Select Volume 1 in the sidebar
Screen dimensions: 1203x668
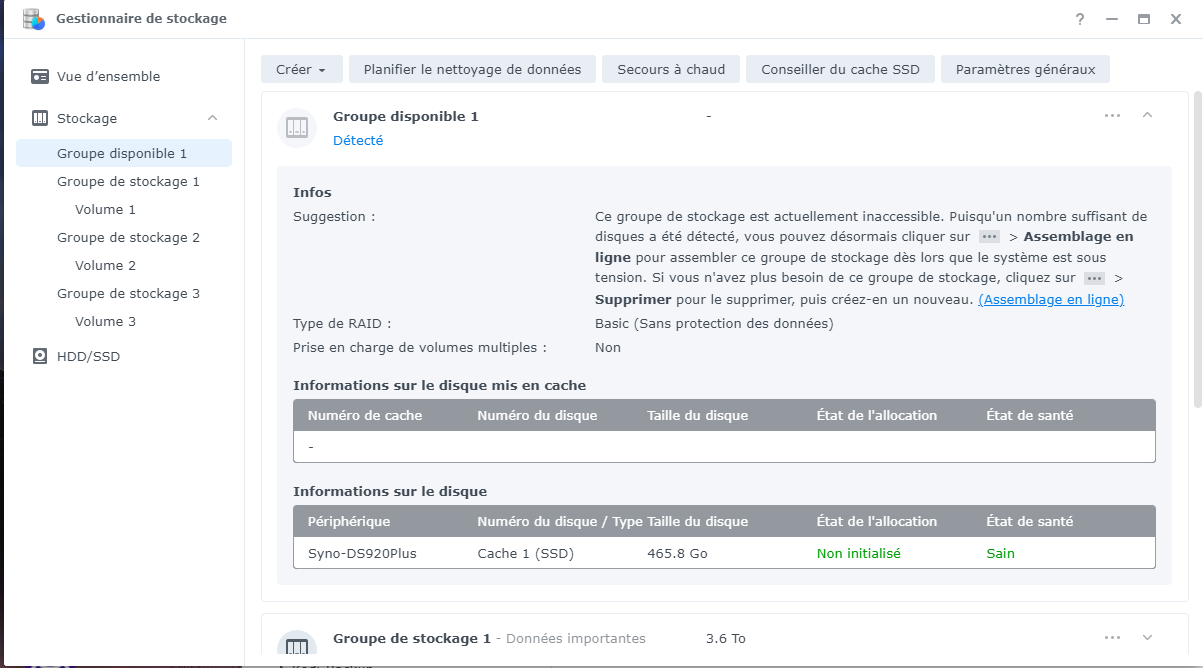pos(105,210)
